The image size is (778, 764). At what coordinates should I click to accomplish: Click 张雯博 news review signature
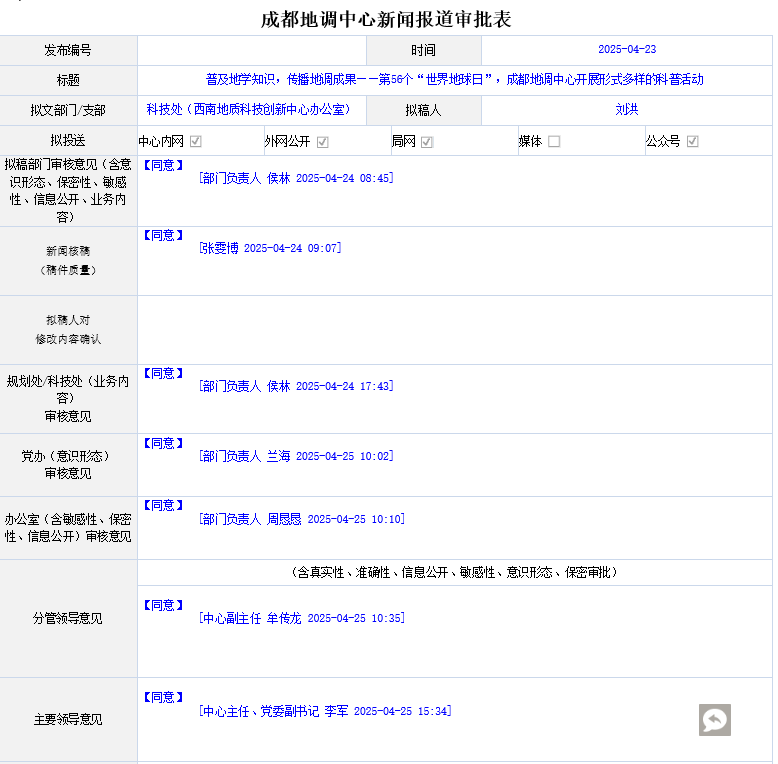point(270,248)
